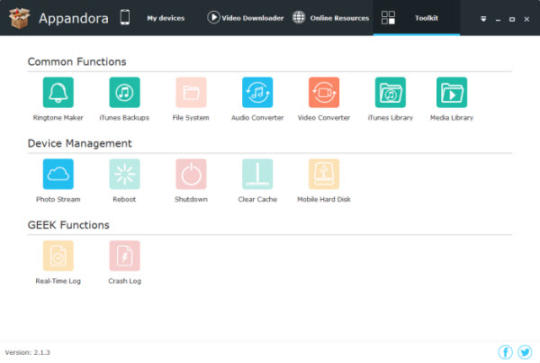540x363 pixels.
Task: Click the Appandora title text
Action: click(x=74, y=18)
